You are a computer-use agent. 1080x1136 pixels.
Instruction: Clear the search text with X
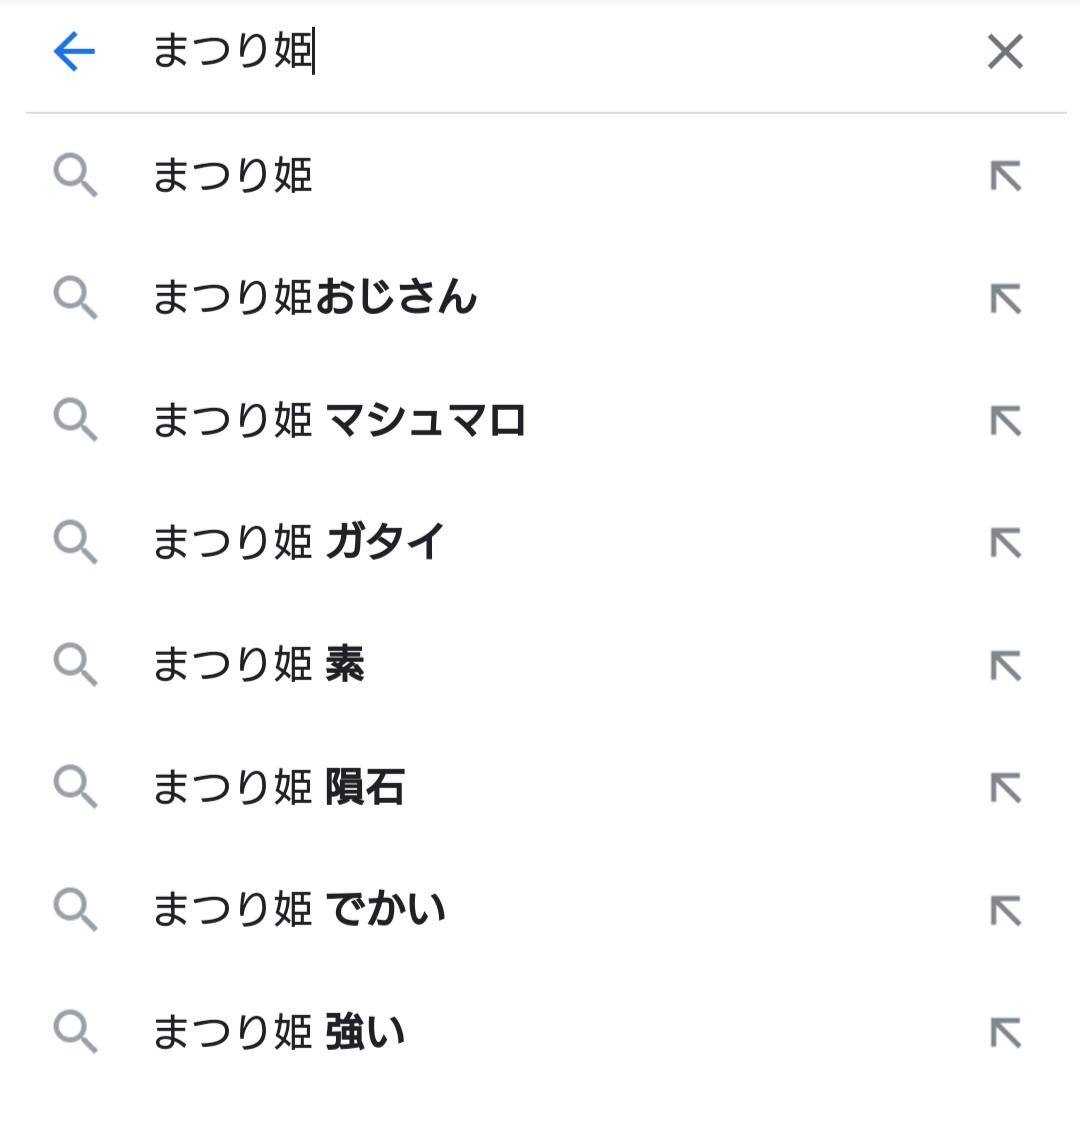point(1005,52)
